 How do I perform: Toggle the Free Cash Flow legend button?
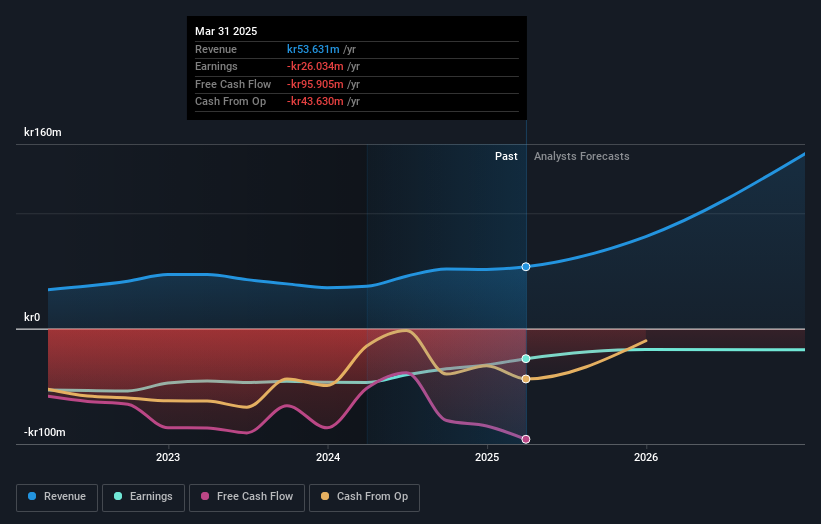click(247, 497)
